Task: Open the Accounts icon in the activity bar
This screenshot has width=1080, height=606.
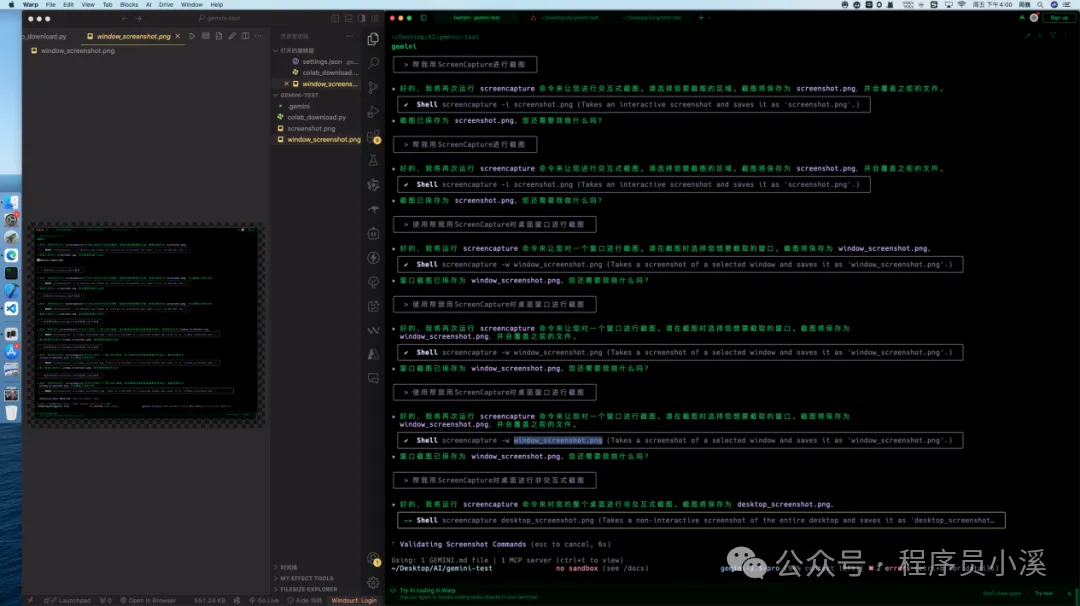Action: pyautogui.click(x=373, y=558)
